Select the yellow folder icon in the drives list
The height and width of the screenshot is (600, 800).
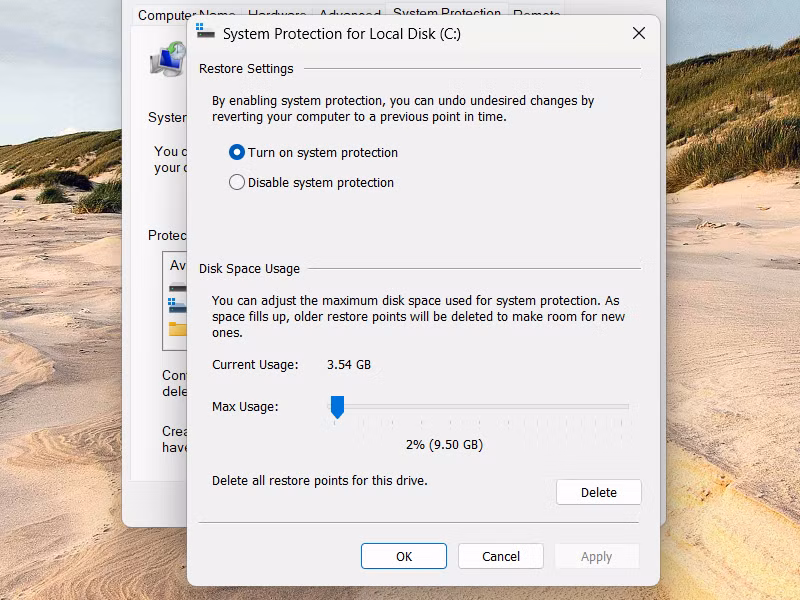tap(177, 328)
